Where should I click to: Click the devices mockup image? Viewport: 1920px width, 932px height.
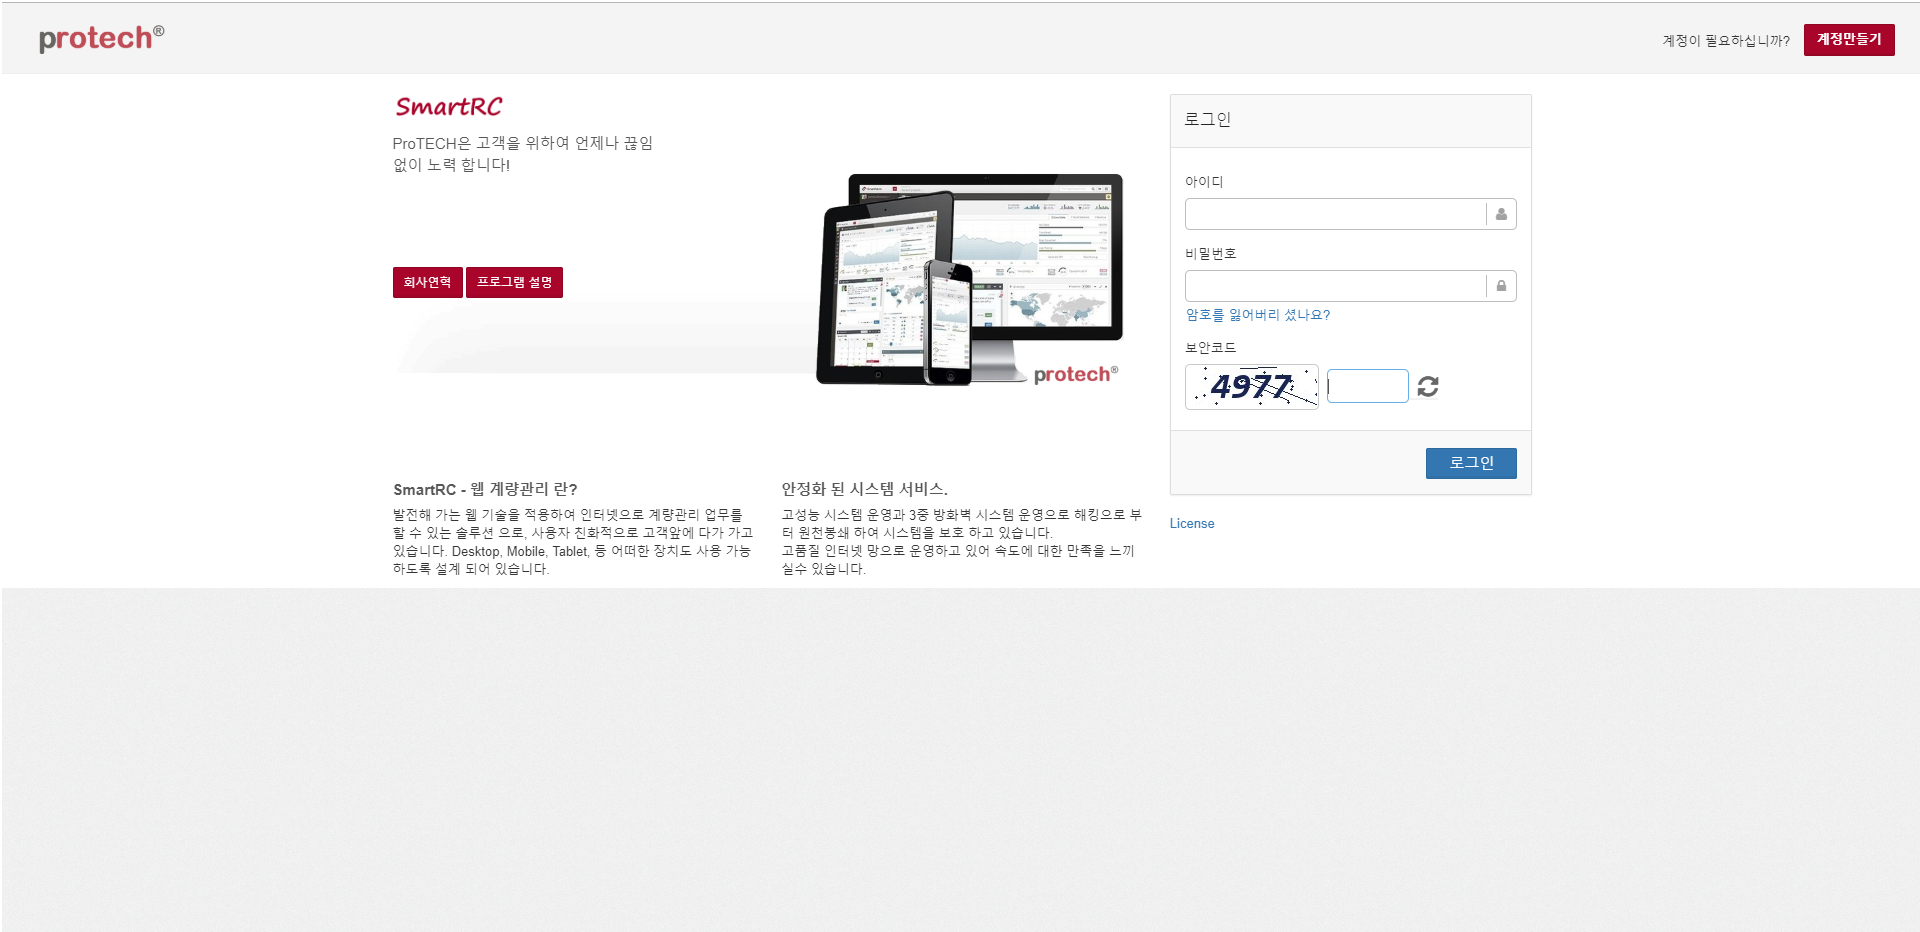pos(968,280)
